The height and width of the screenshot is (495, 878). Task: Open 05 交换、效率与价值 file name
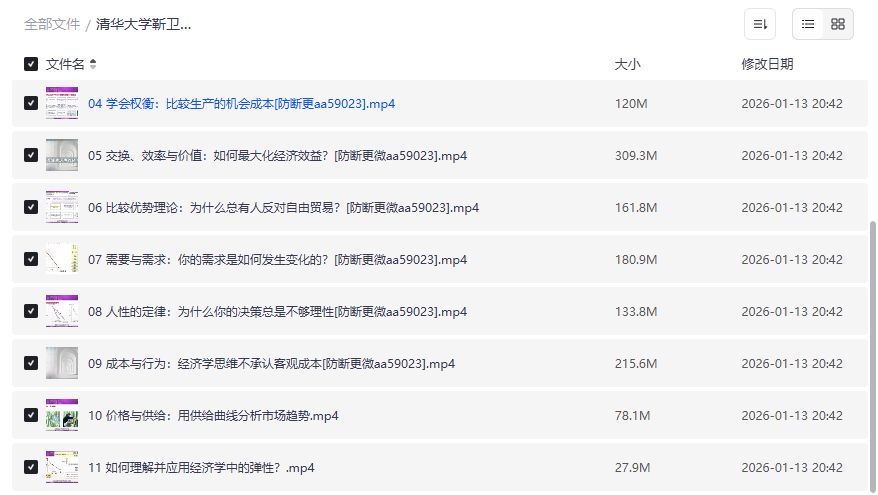point(277,156)
